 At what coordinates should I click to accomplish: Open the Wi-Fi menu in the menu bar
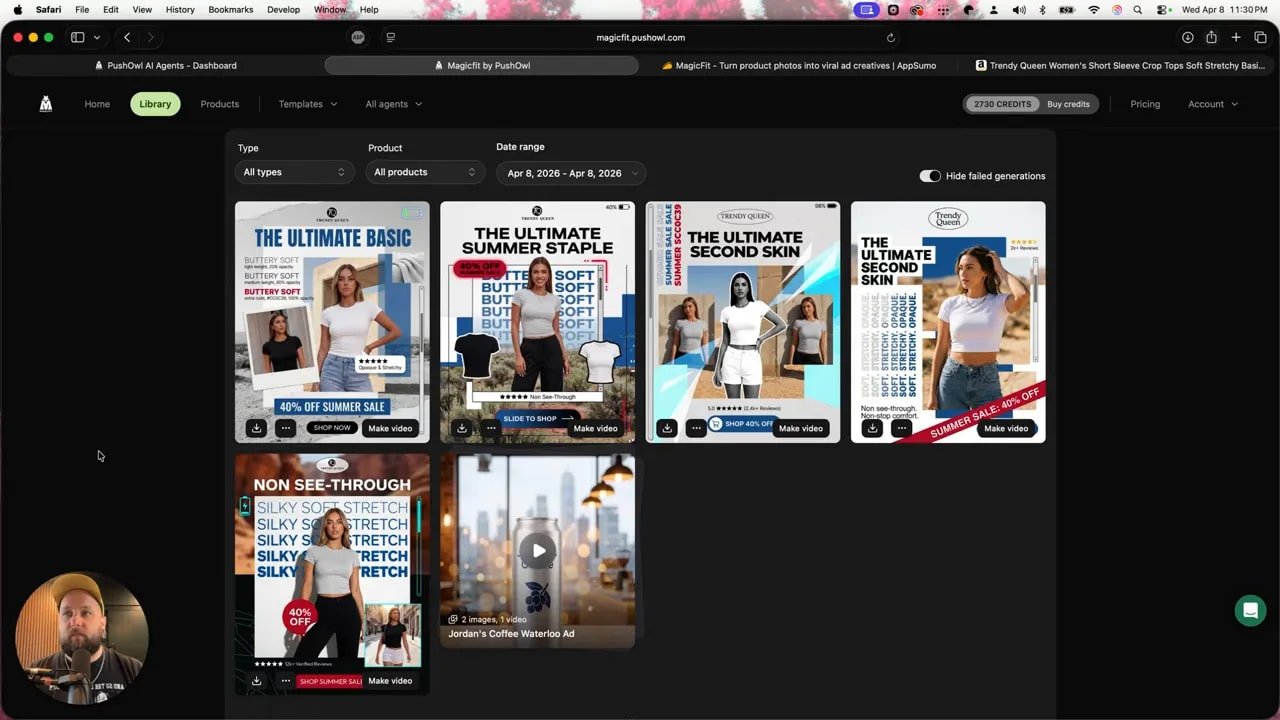[x=1094, y=9]
